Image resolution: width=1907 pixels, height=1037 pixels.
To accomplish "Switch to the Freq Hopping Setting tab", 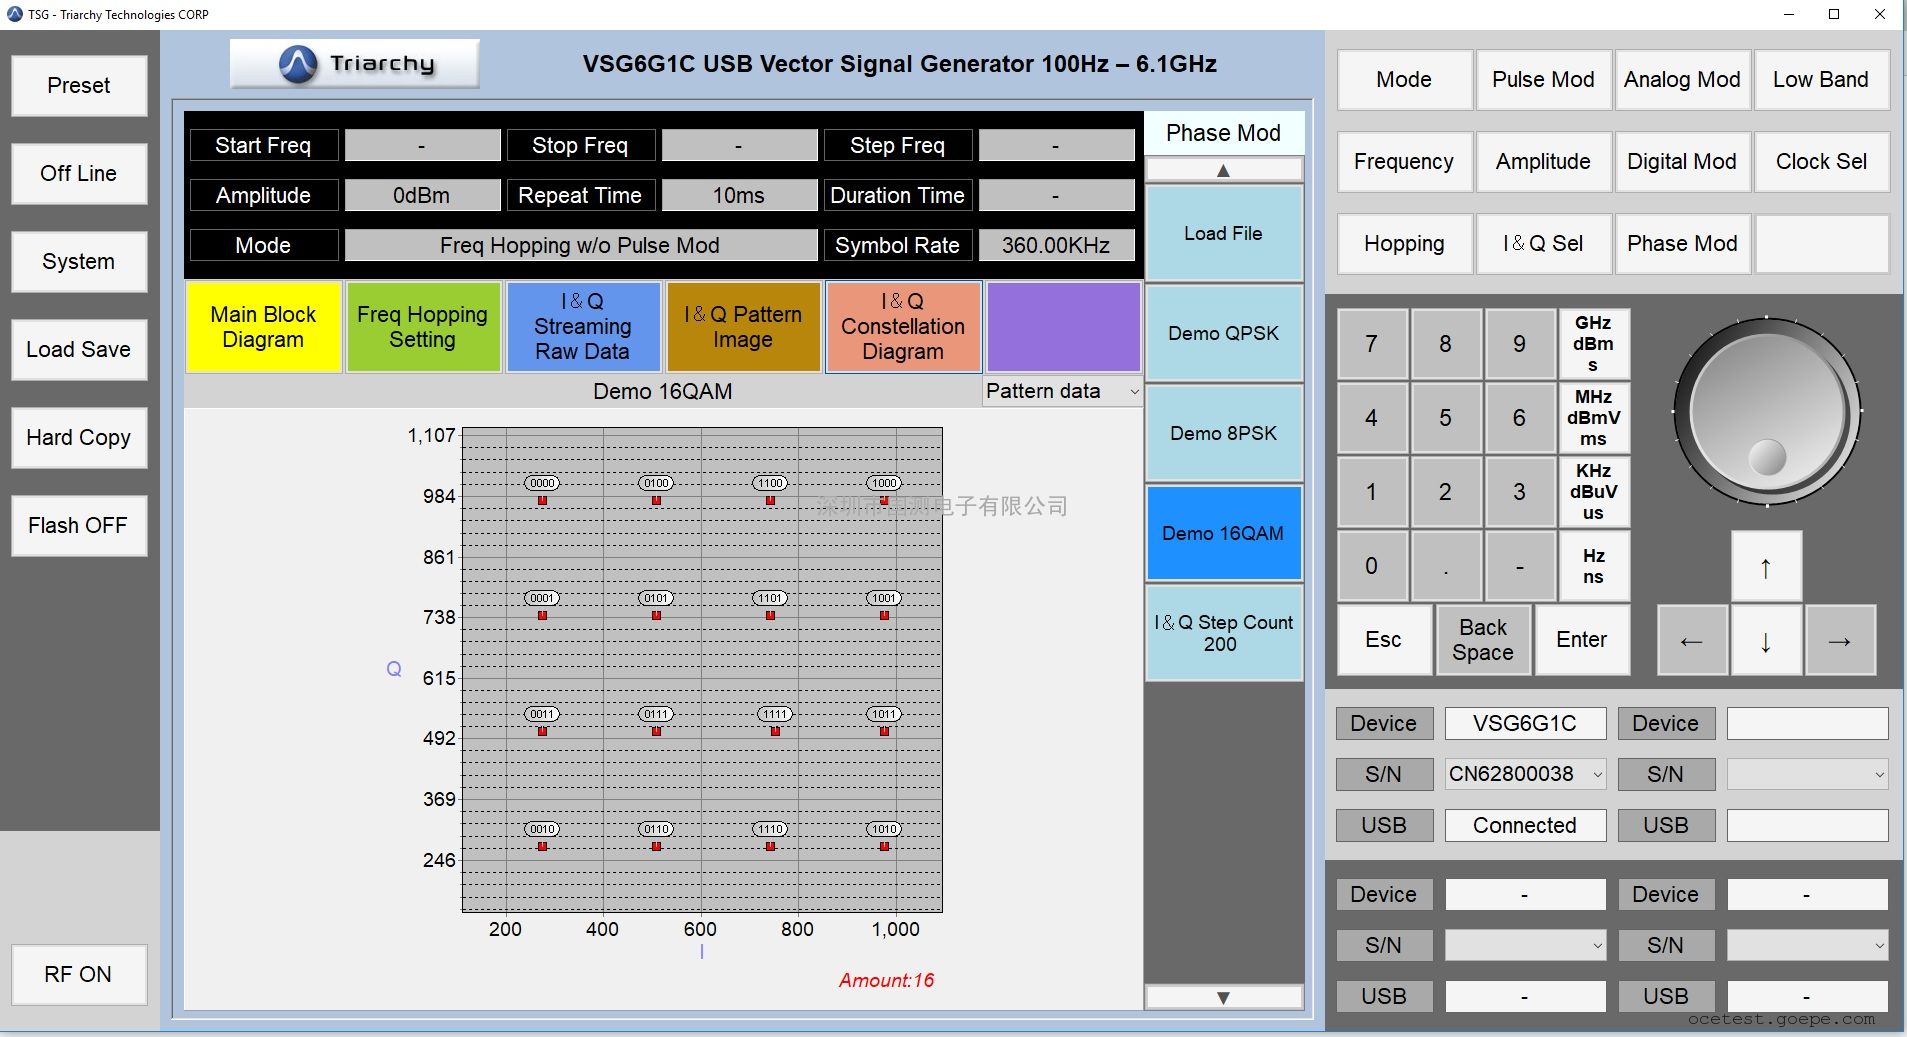I will (x=423, y=327).
